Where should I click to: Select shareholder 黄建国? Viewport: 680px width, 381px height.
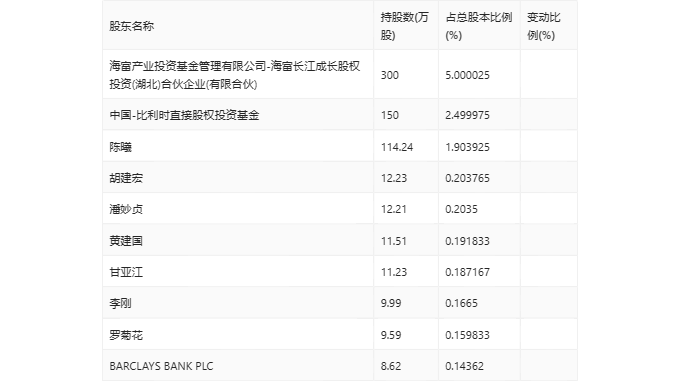tap(126, 241)
